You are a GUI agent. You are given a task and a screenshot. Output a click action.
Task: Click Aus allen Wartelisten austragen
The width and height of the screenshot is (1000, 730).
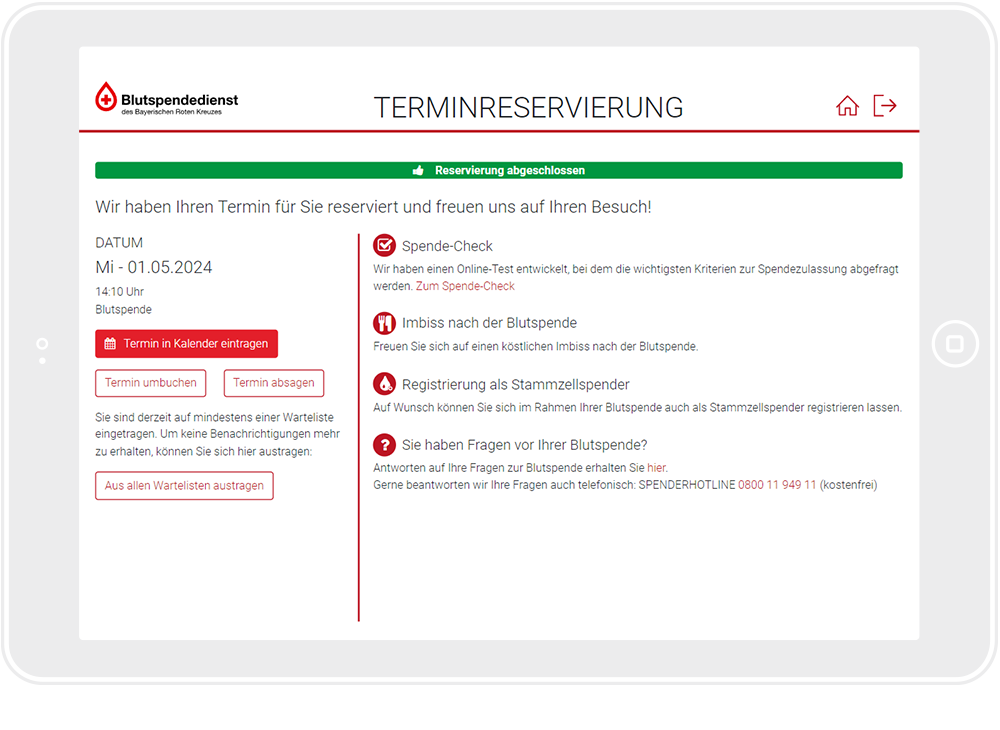click(x=184, y=486)
